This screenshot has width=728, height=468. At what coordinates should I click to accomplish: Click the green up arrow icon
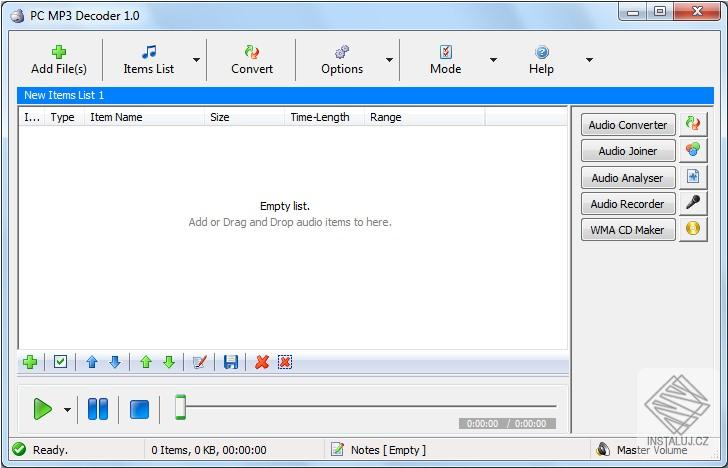click(x=146, y=362)
